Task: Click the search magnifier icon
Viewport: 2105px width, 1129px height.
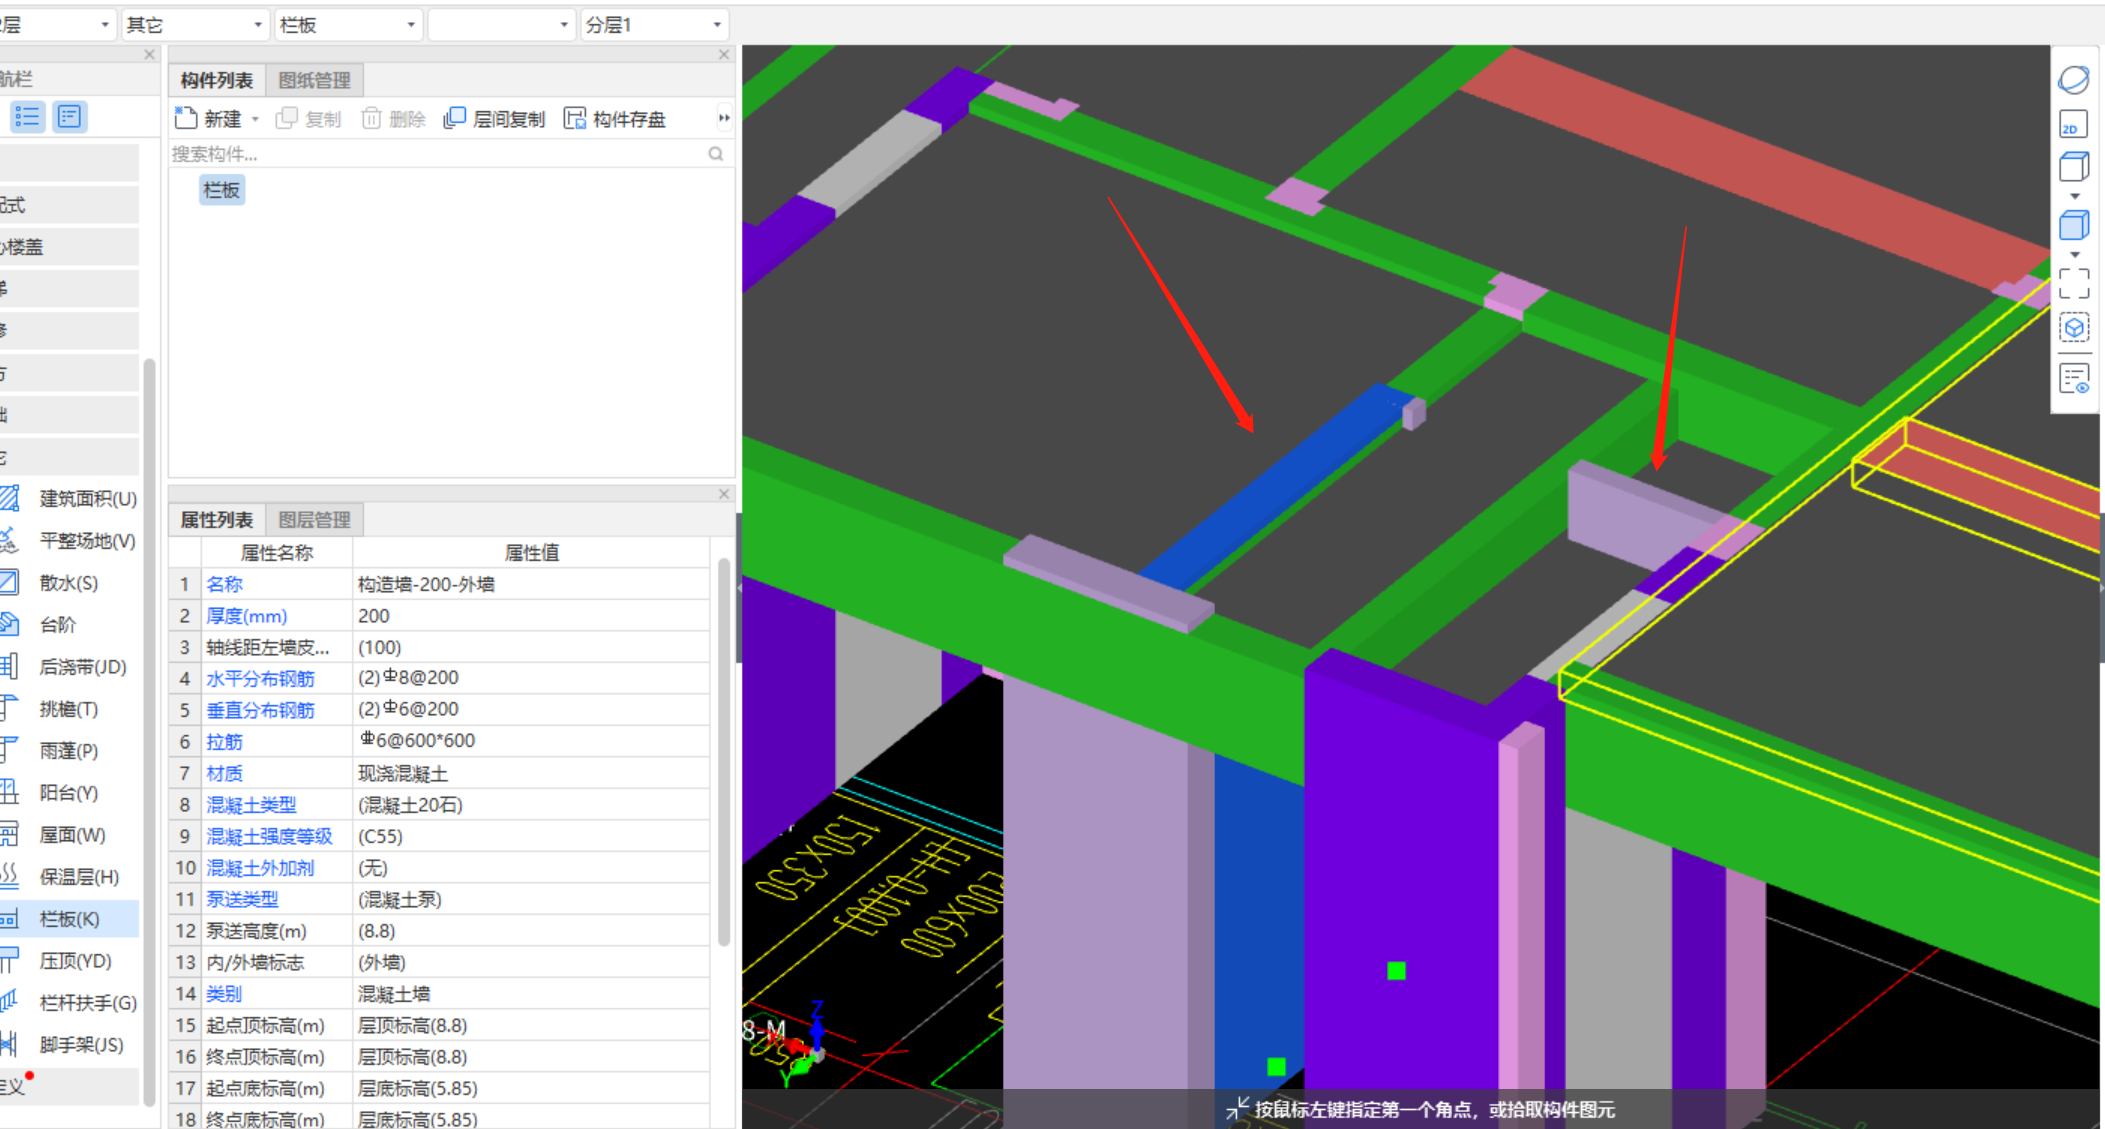Action: [716, 154]
